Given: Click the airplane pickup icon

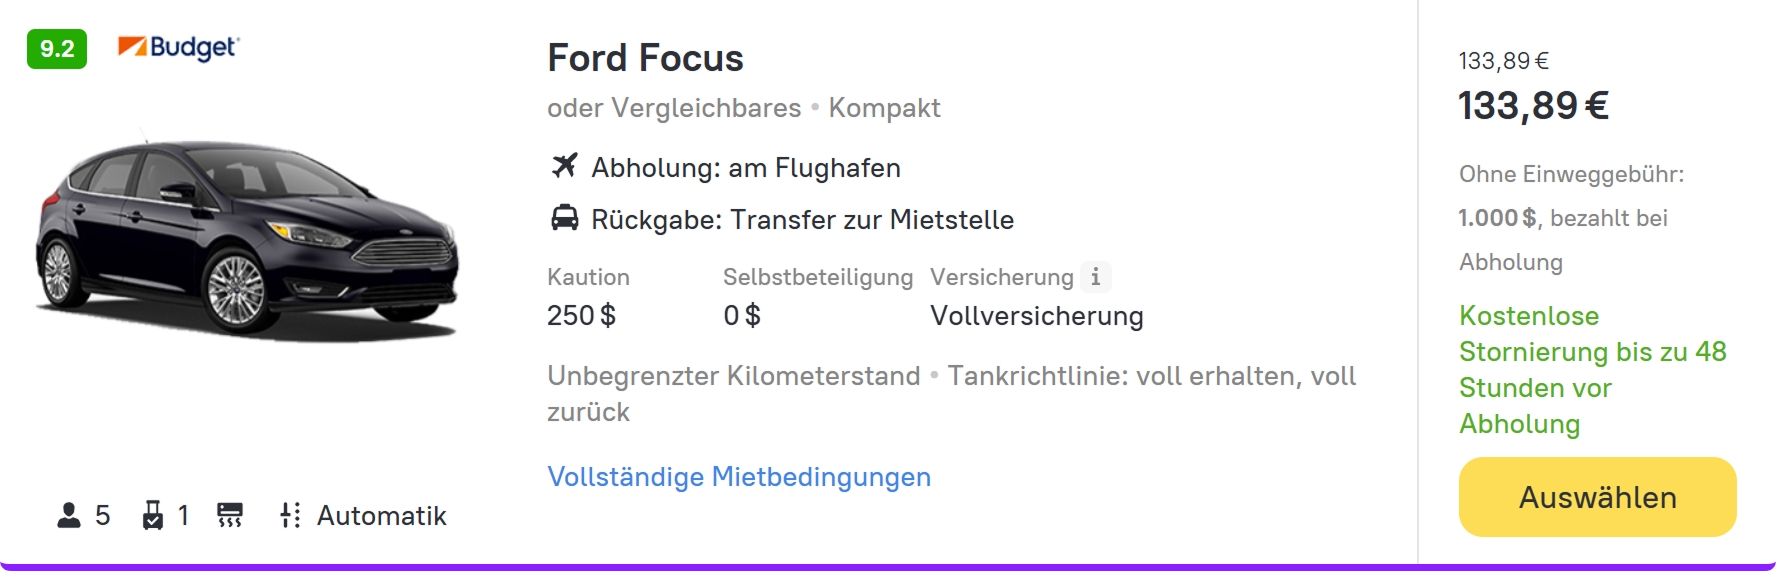Looking at the screenshot, I should [565, 166].
